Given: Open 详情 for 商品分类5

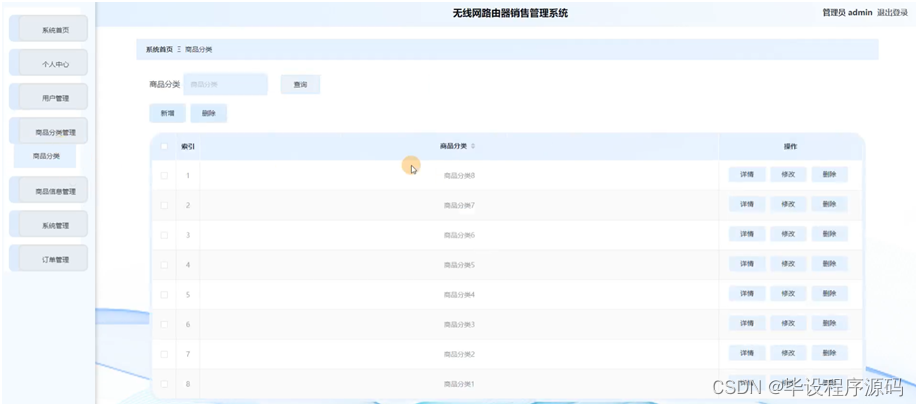Looking at the screenshot, I should pos(747,264).
